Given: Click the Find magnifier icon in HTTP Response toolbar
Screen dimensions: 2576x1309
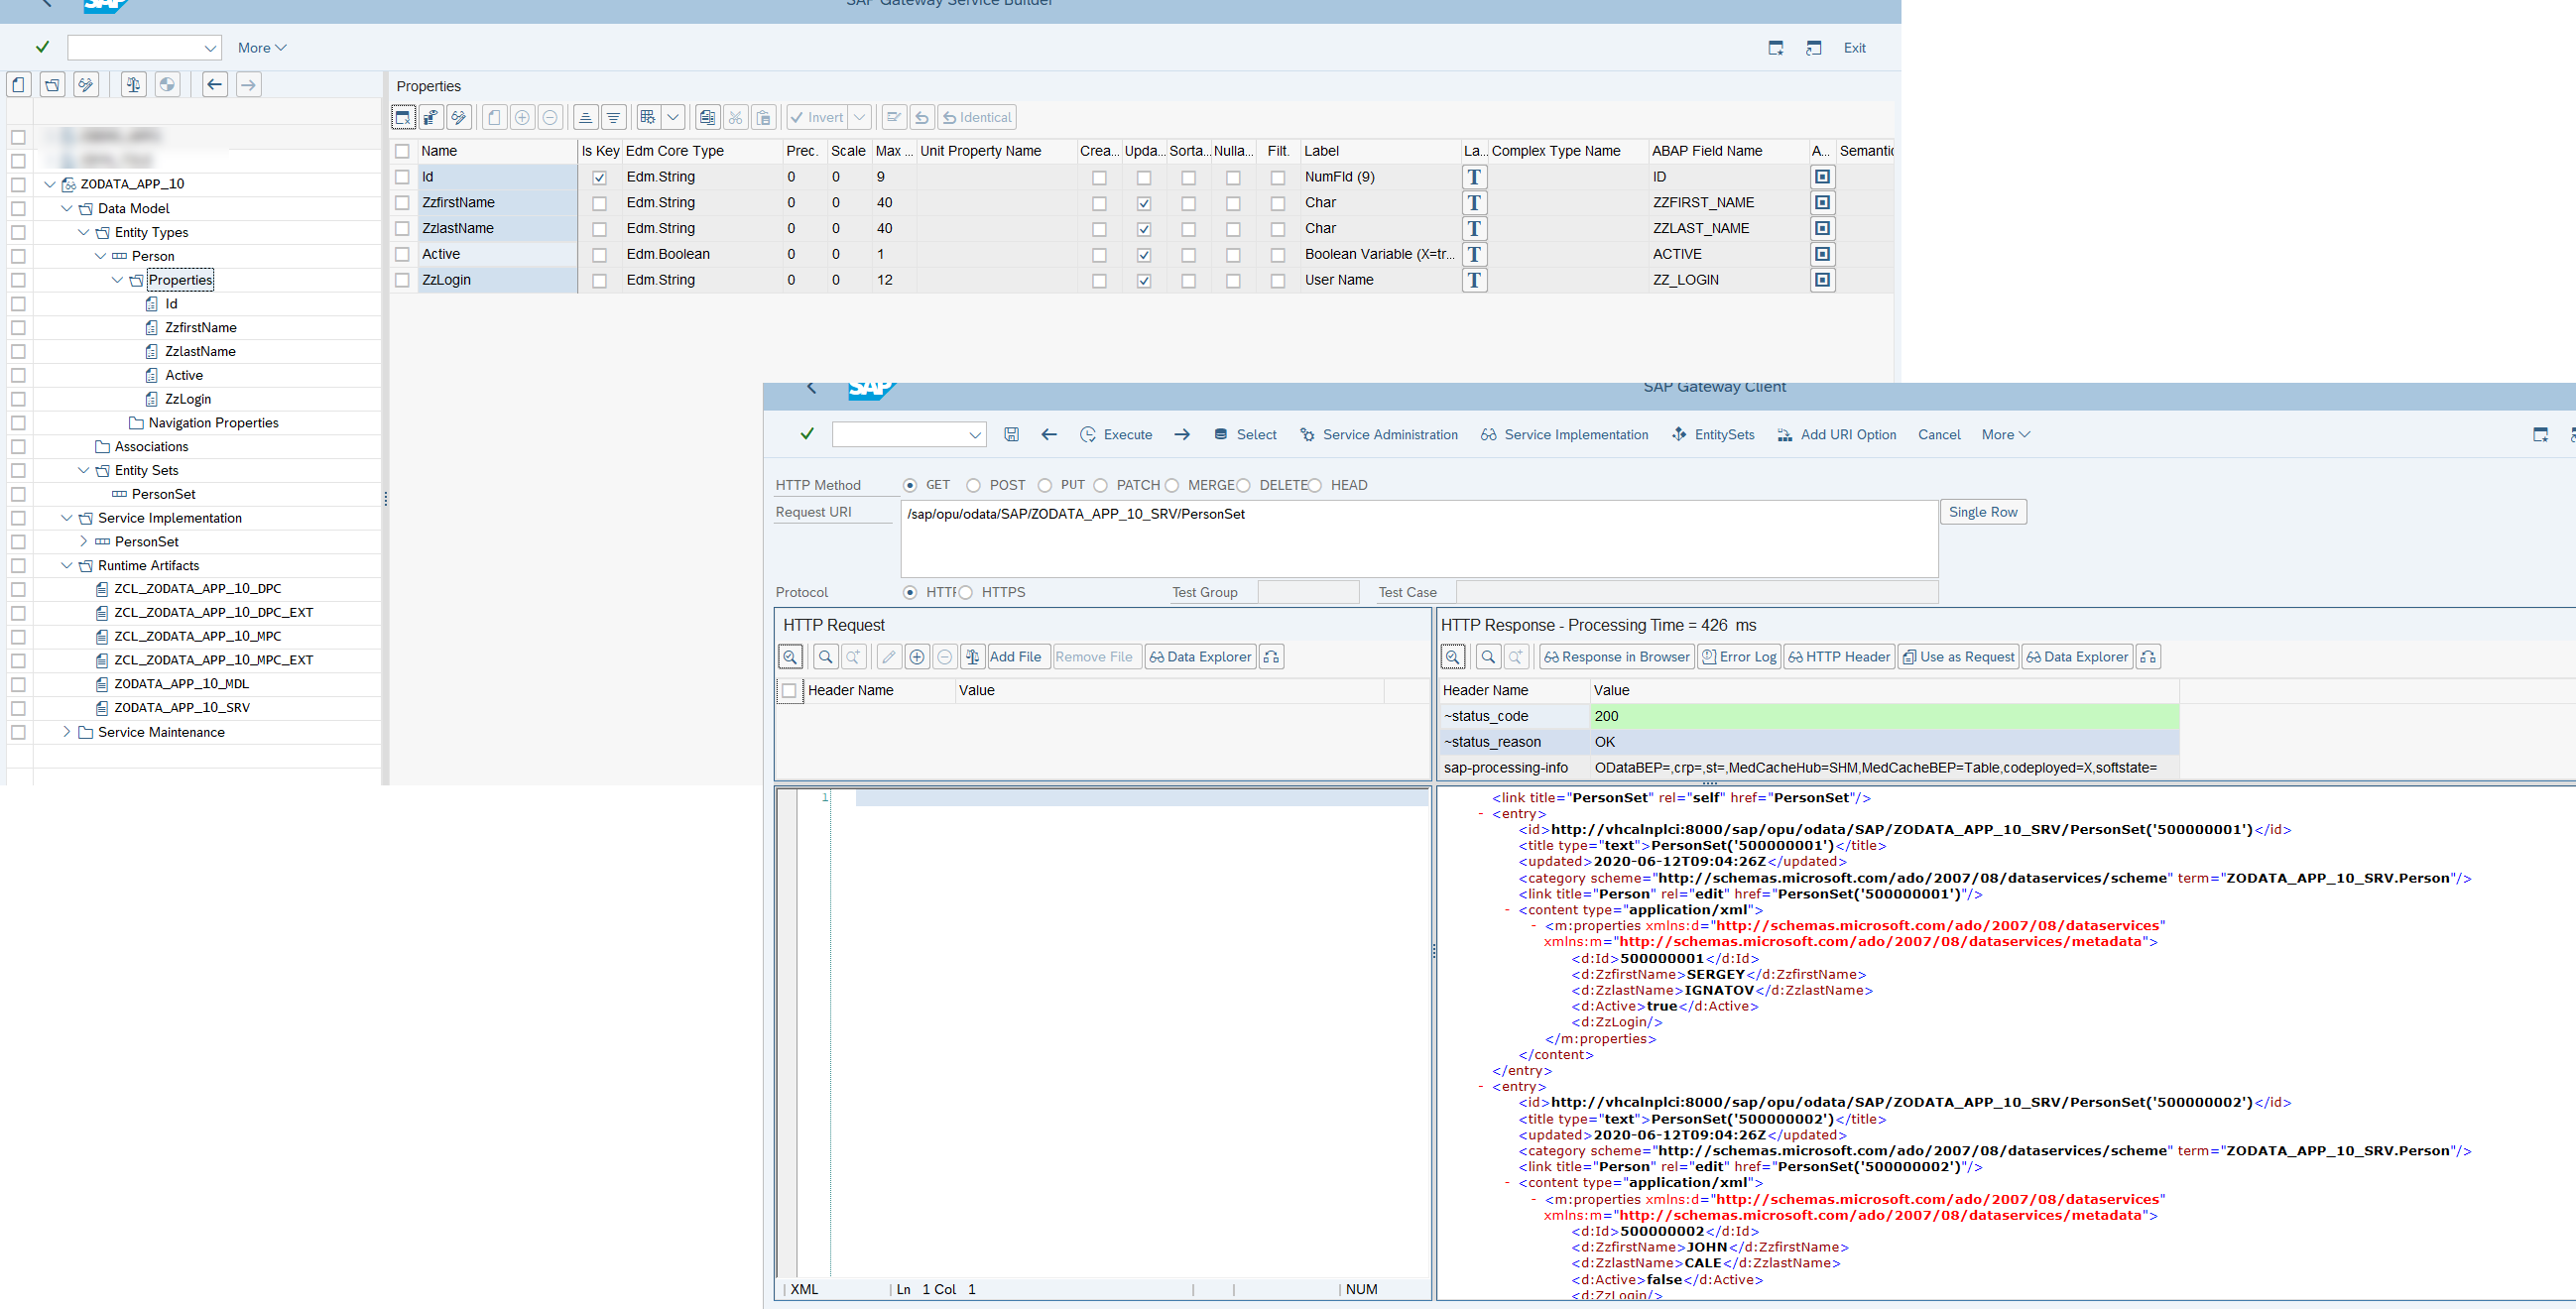Looking at the screenshot, I should click(1488, 657).
